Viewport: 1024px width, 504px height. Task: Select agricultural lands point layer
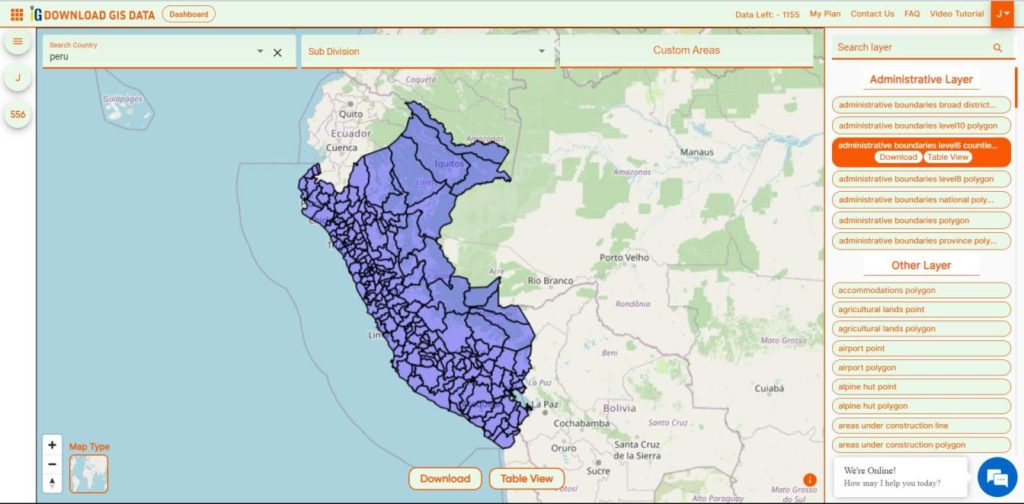pos(921,309)
